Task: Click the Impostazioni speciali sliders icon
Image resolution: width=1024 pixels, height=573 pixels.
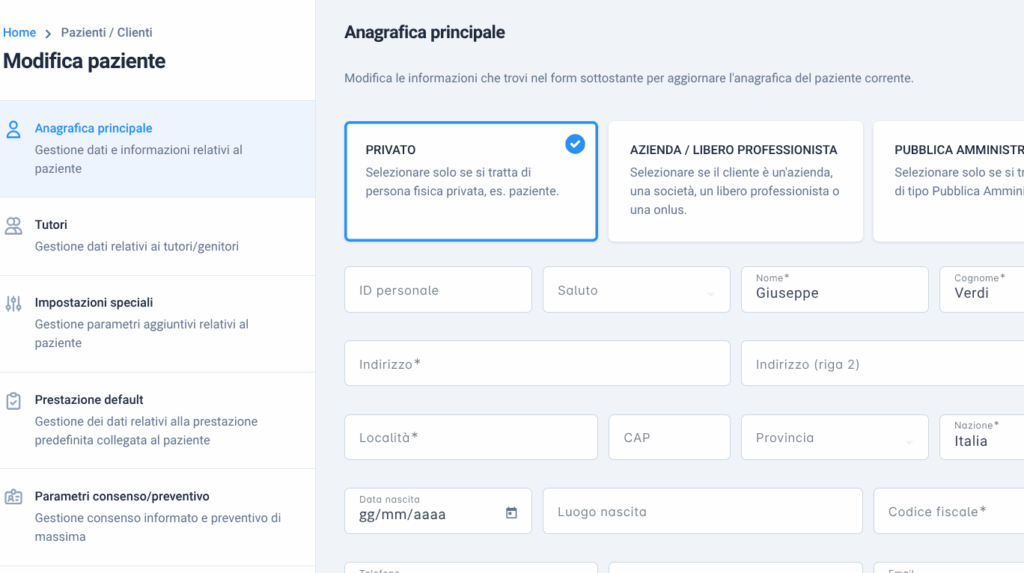Action: (13, 304)
